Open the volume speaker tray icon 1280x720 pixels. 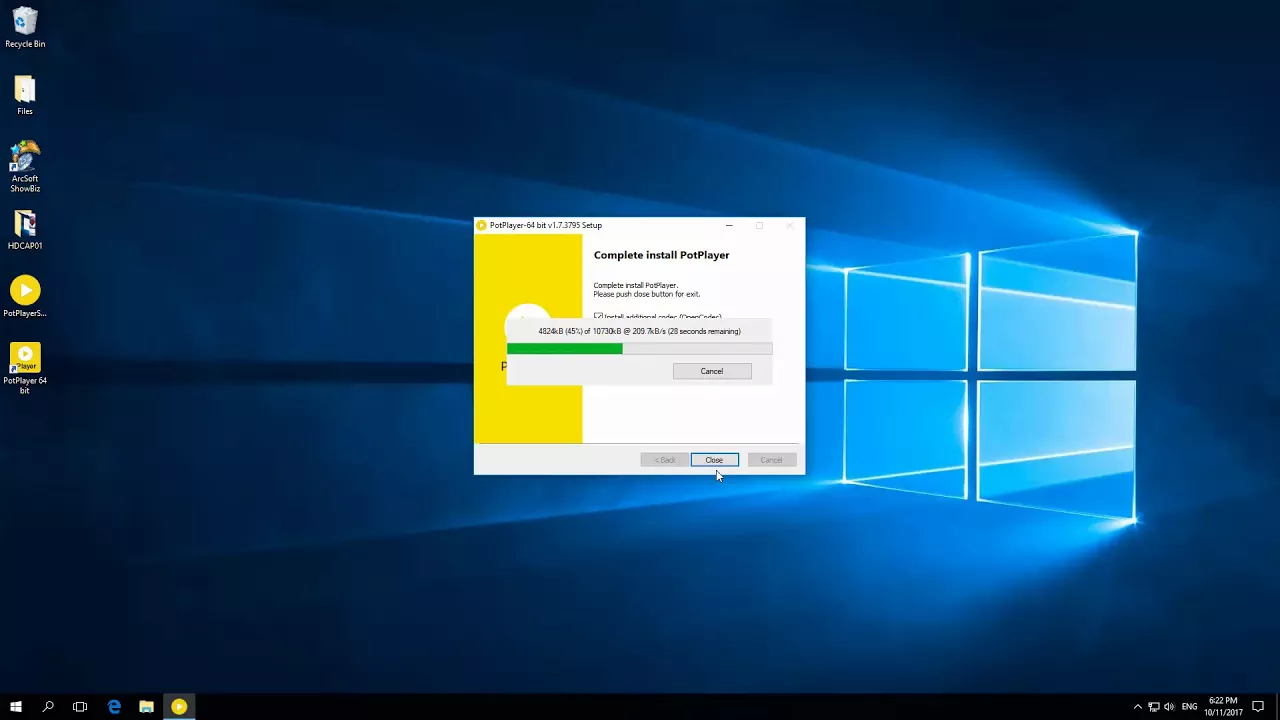click(1169, 707)
